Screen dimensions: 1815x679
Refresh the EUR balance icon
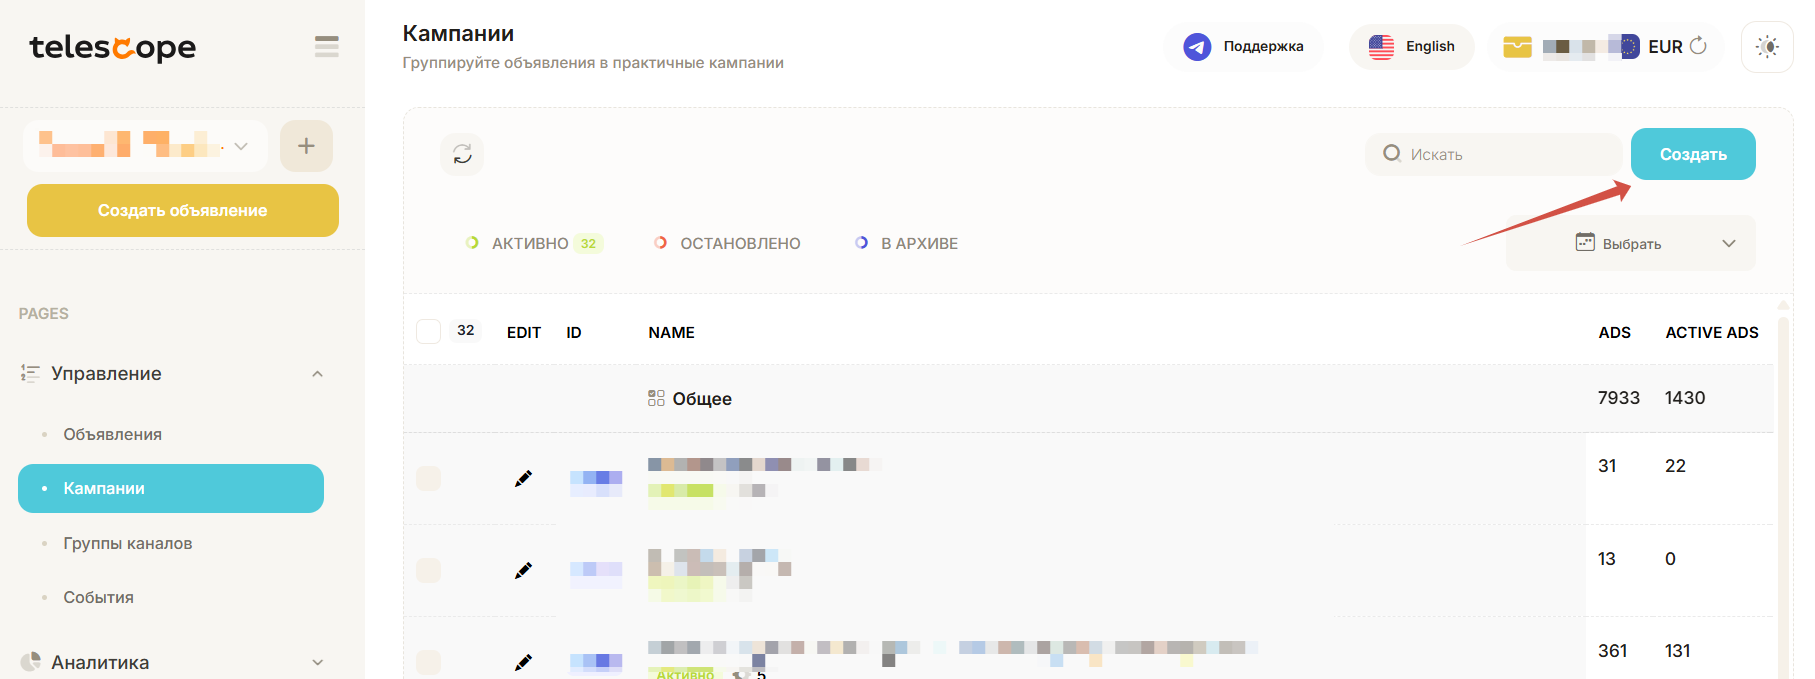pyautogui.click(x=1698, y=46)
